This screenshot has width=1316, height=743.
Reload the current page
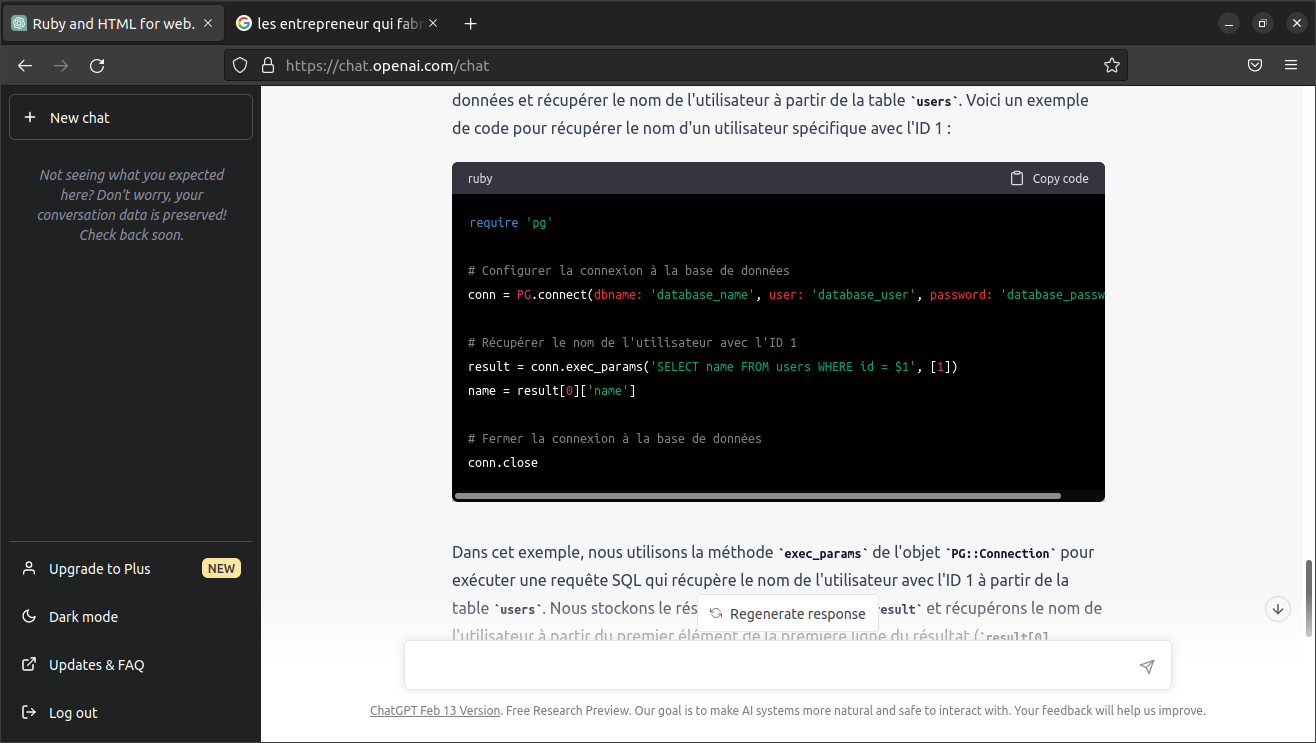[x=97, y=66]
